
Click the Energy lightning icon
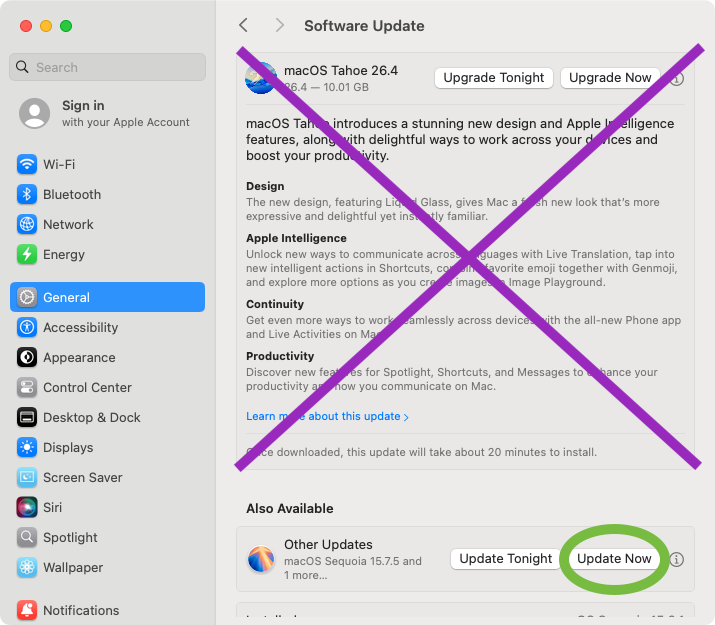27,254
